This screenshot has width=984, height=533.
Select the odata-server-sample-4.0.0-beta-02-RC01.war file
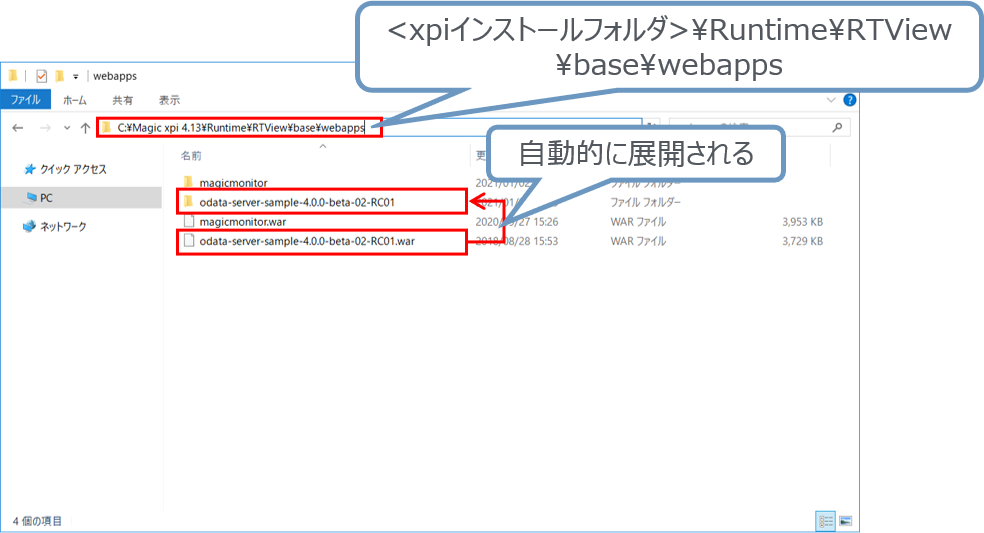coord(306,241)
